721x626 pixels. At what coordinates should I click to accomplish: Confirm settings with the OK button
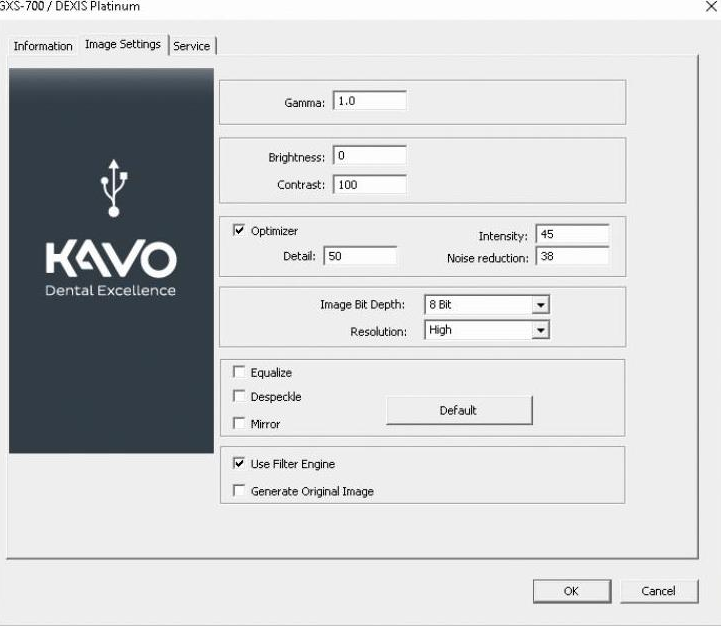tap(571, 591)
